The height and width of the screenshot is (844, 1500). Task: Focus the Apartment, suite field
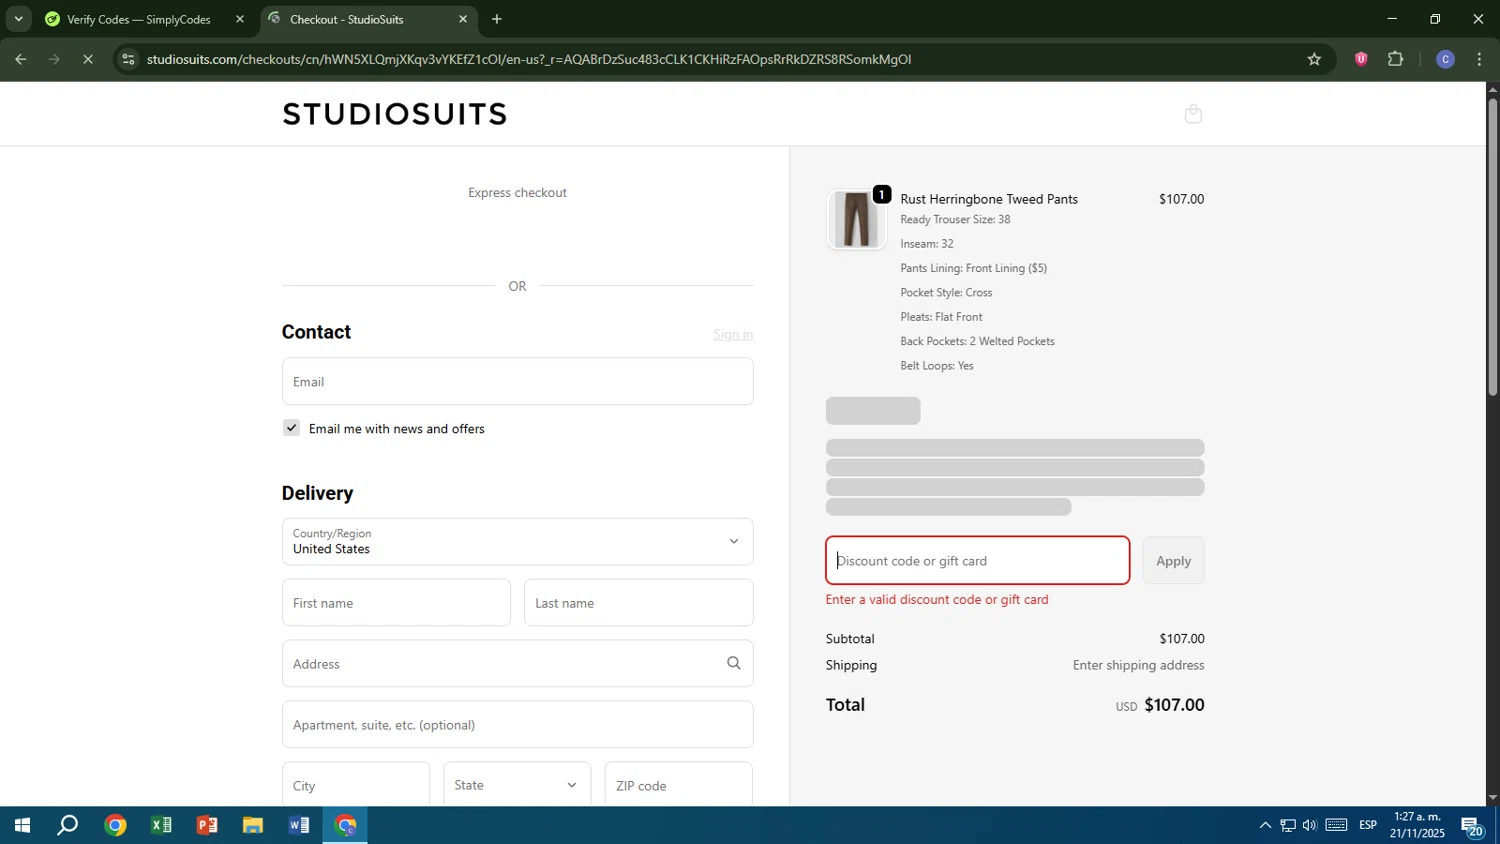[x=517, y=725]
